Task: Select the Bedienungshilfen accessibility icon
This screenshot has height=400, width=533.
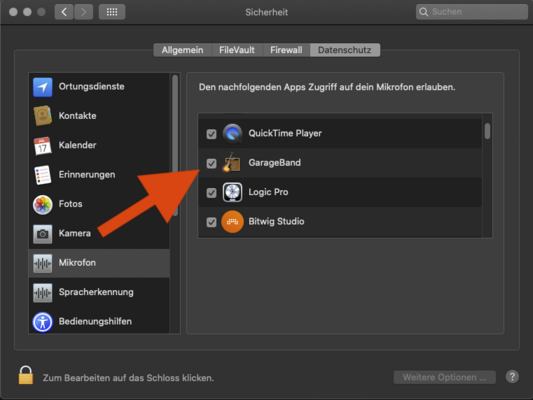Action: 42,322
